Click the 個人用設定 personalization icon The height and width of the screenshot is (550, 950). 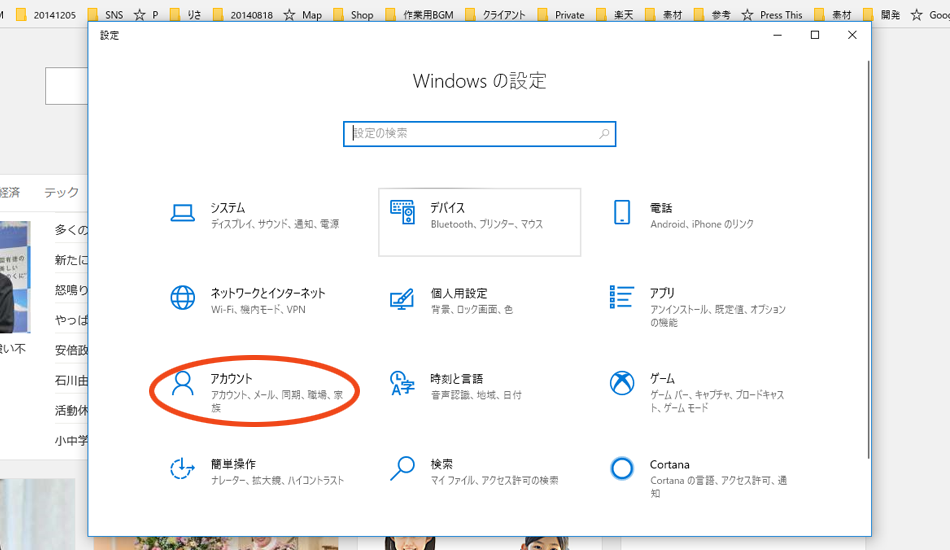pyautogui.click(x=402, y=298)
